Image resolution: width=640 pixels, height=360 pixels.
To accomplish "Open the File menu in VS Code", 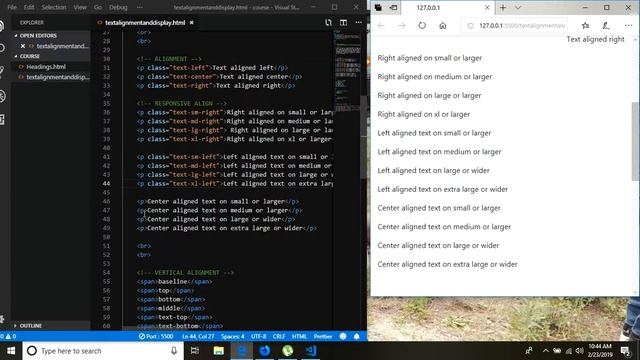I will pos(12,7).
